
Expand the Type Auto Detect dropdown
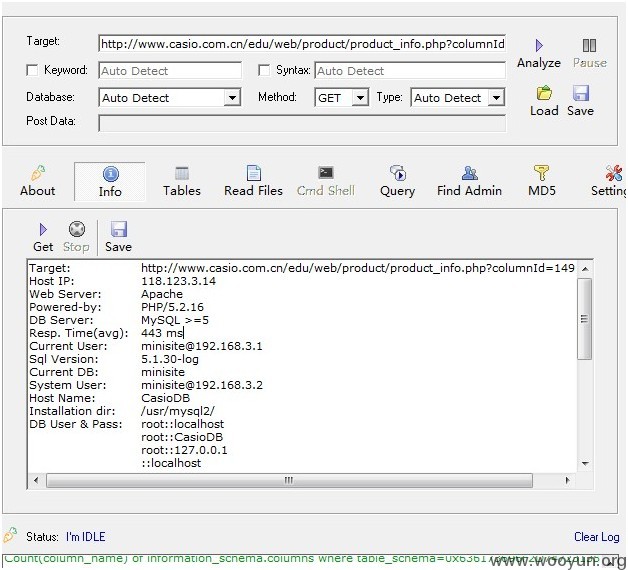[x=496, y=98]
